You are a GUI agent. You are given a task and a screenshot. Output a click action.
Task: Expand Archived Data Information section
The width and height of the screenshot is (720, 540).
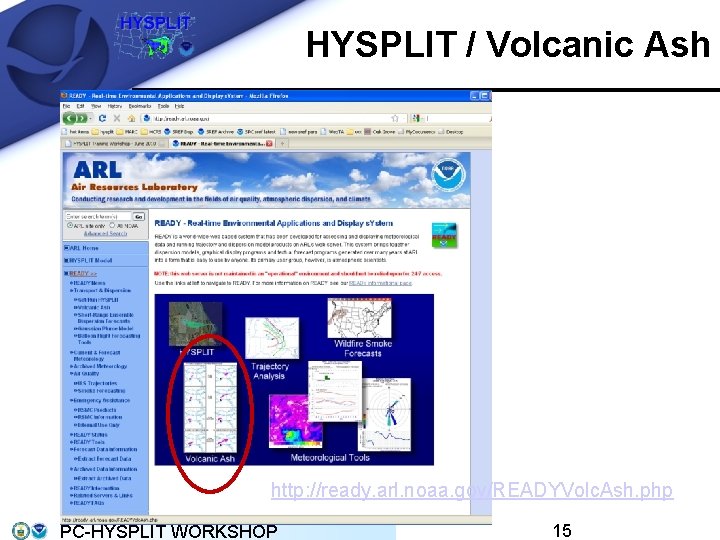pyautogui.click(x=105, y=469)
